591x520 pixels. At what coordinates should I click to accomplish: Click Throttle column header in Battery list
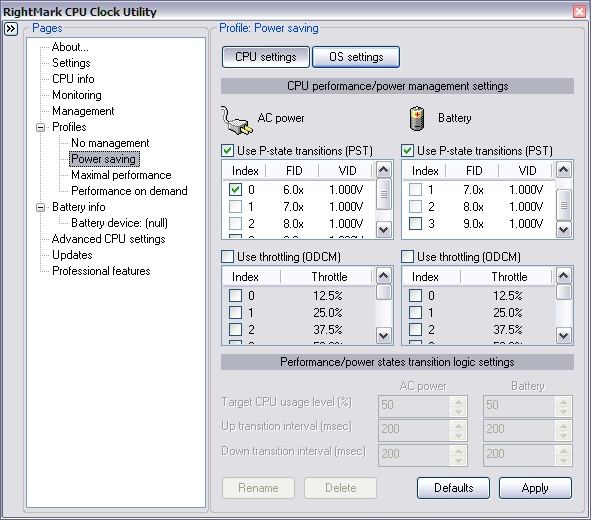tap(508, 277)
